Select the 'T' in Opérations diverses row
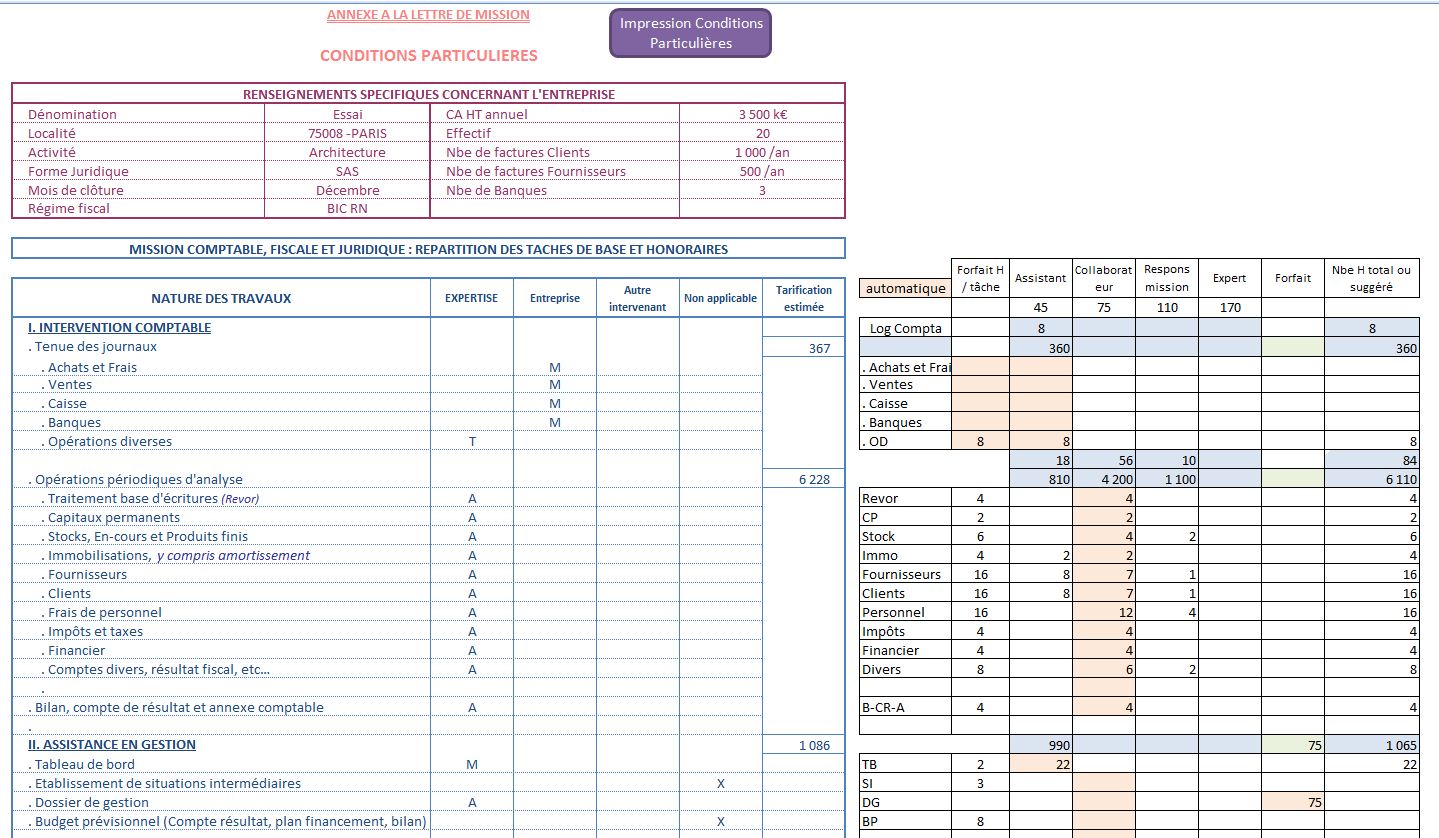The width and height of the screenshot is (1439, 838). pyautogui.click(x=472, y=442)
